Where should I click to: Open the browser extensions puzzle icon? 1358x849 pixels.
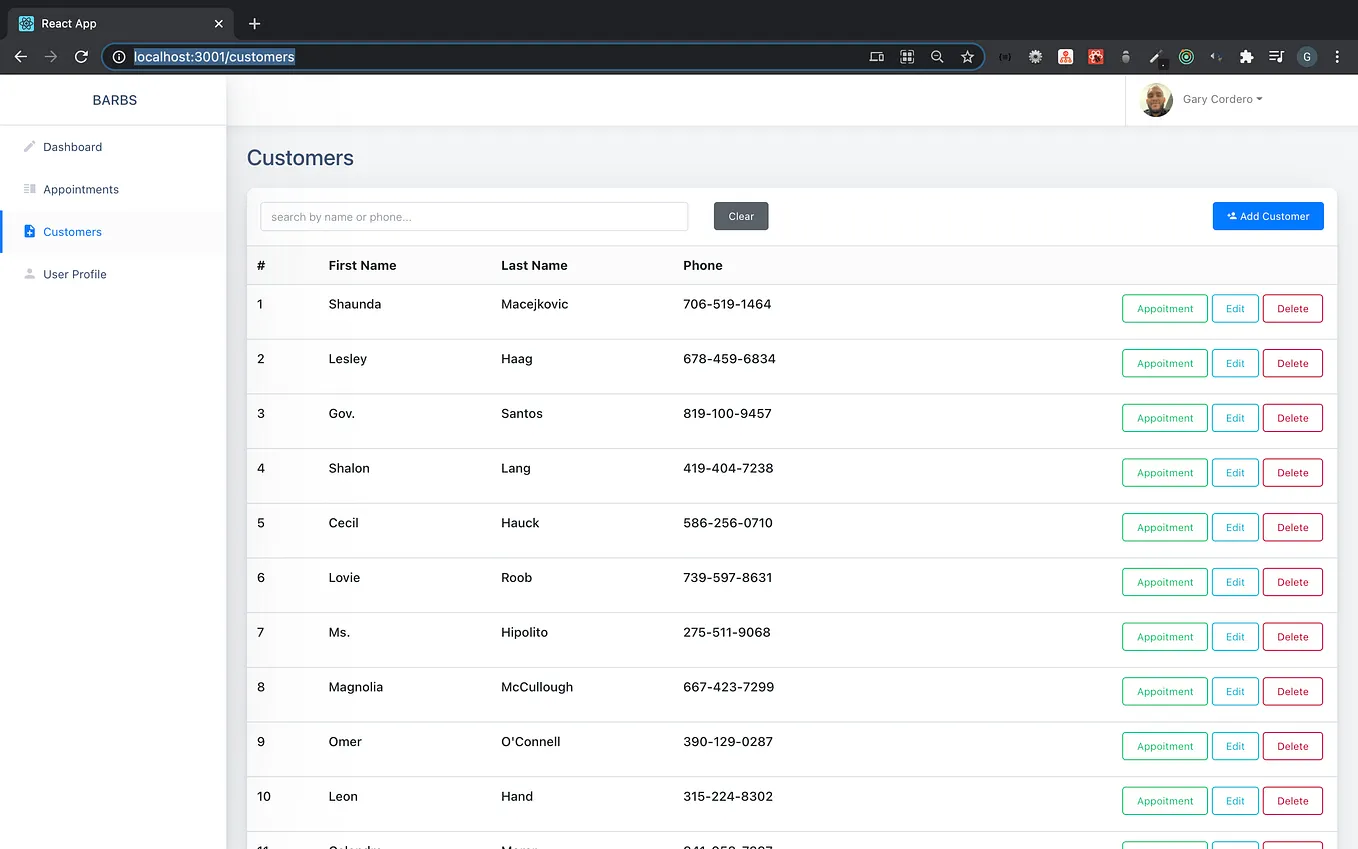(x=1246, y=57)
